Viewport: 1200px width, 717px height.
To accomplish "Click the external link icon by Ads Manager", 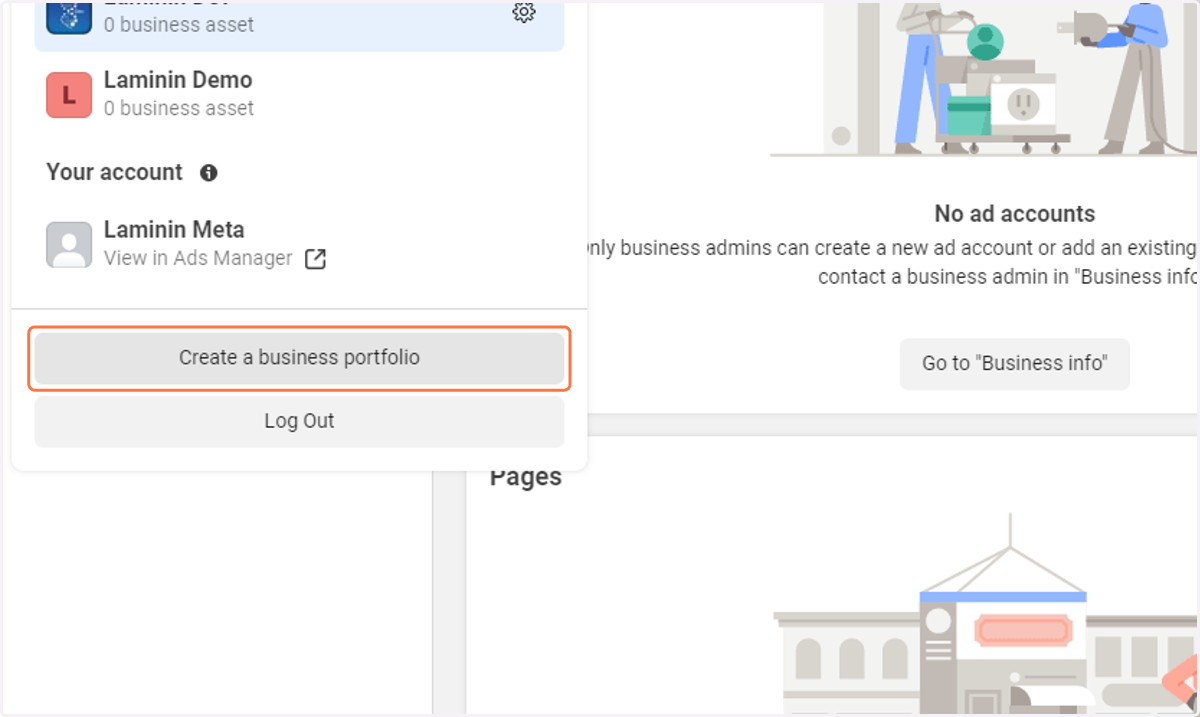I will click(x=315, y=259).
